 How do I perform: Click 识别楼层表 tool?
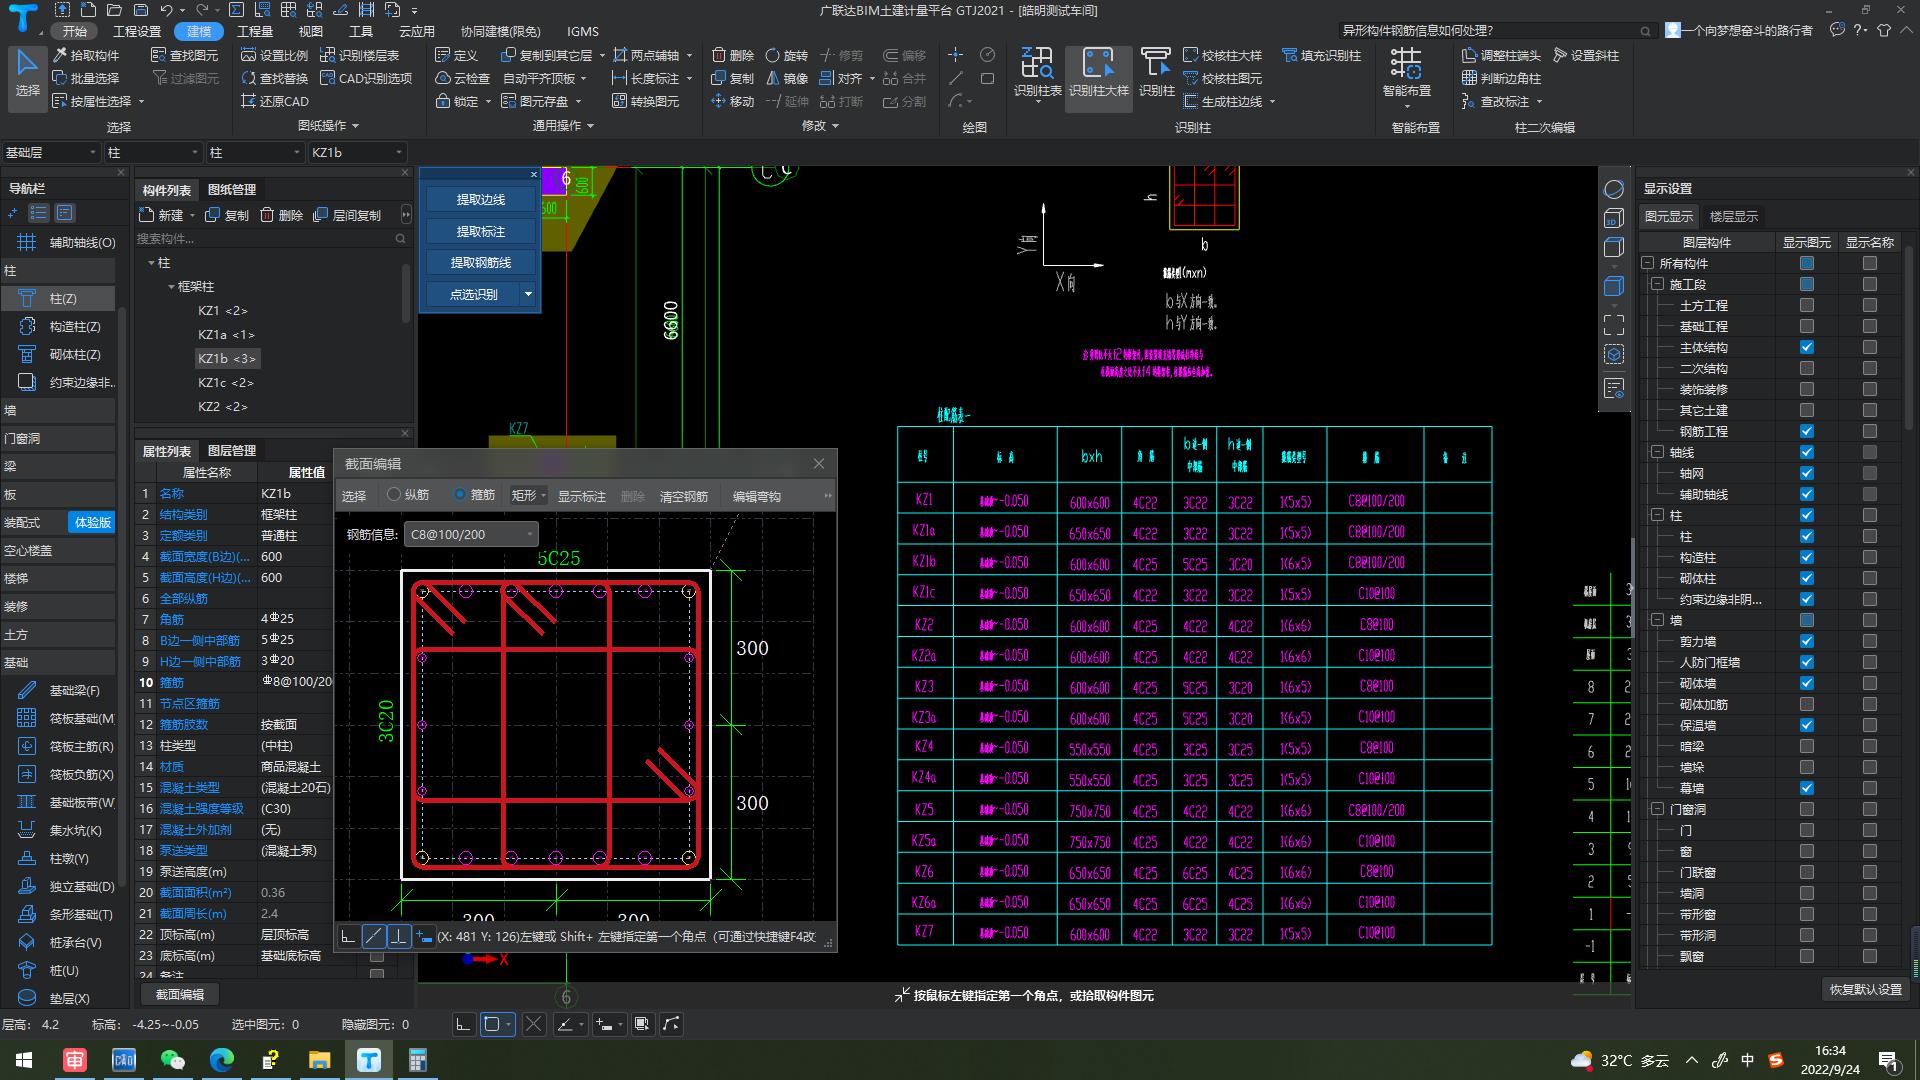click(x=360, y=55)
